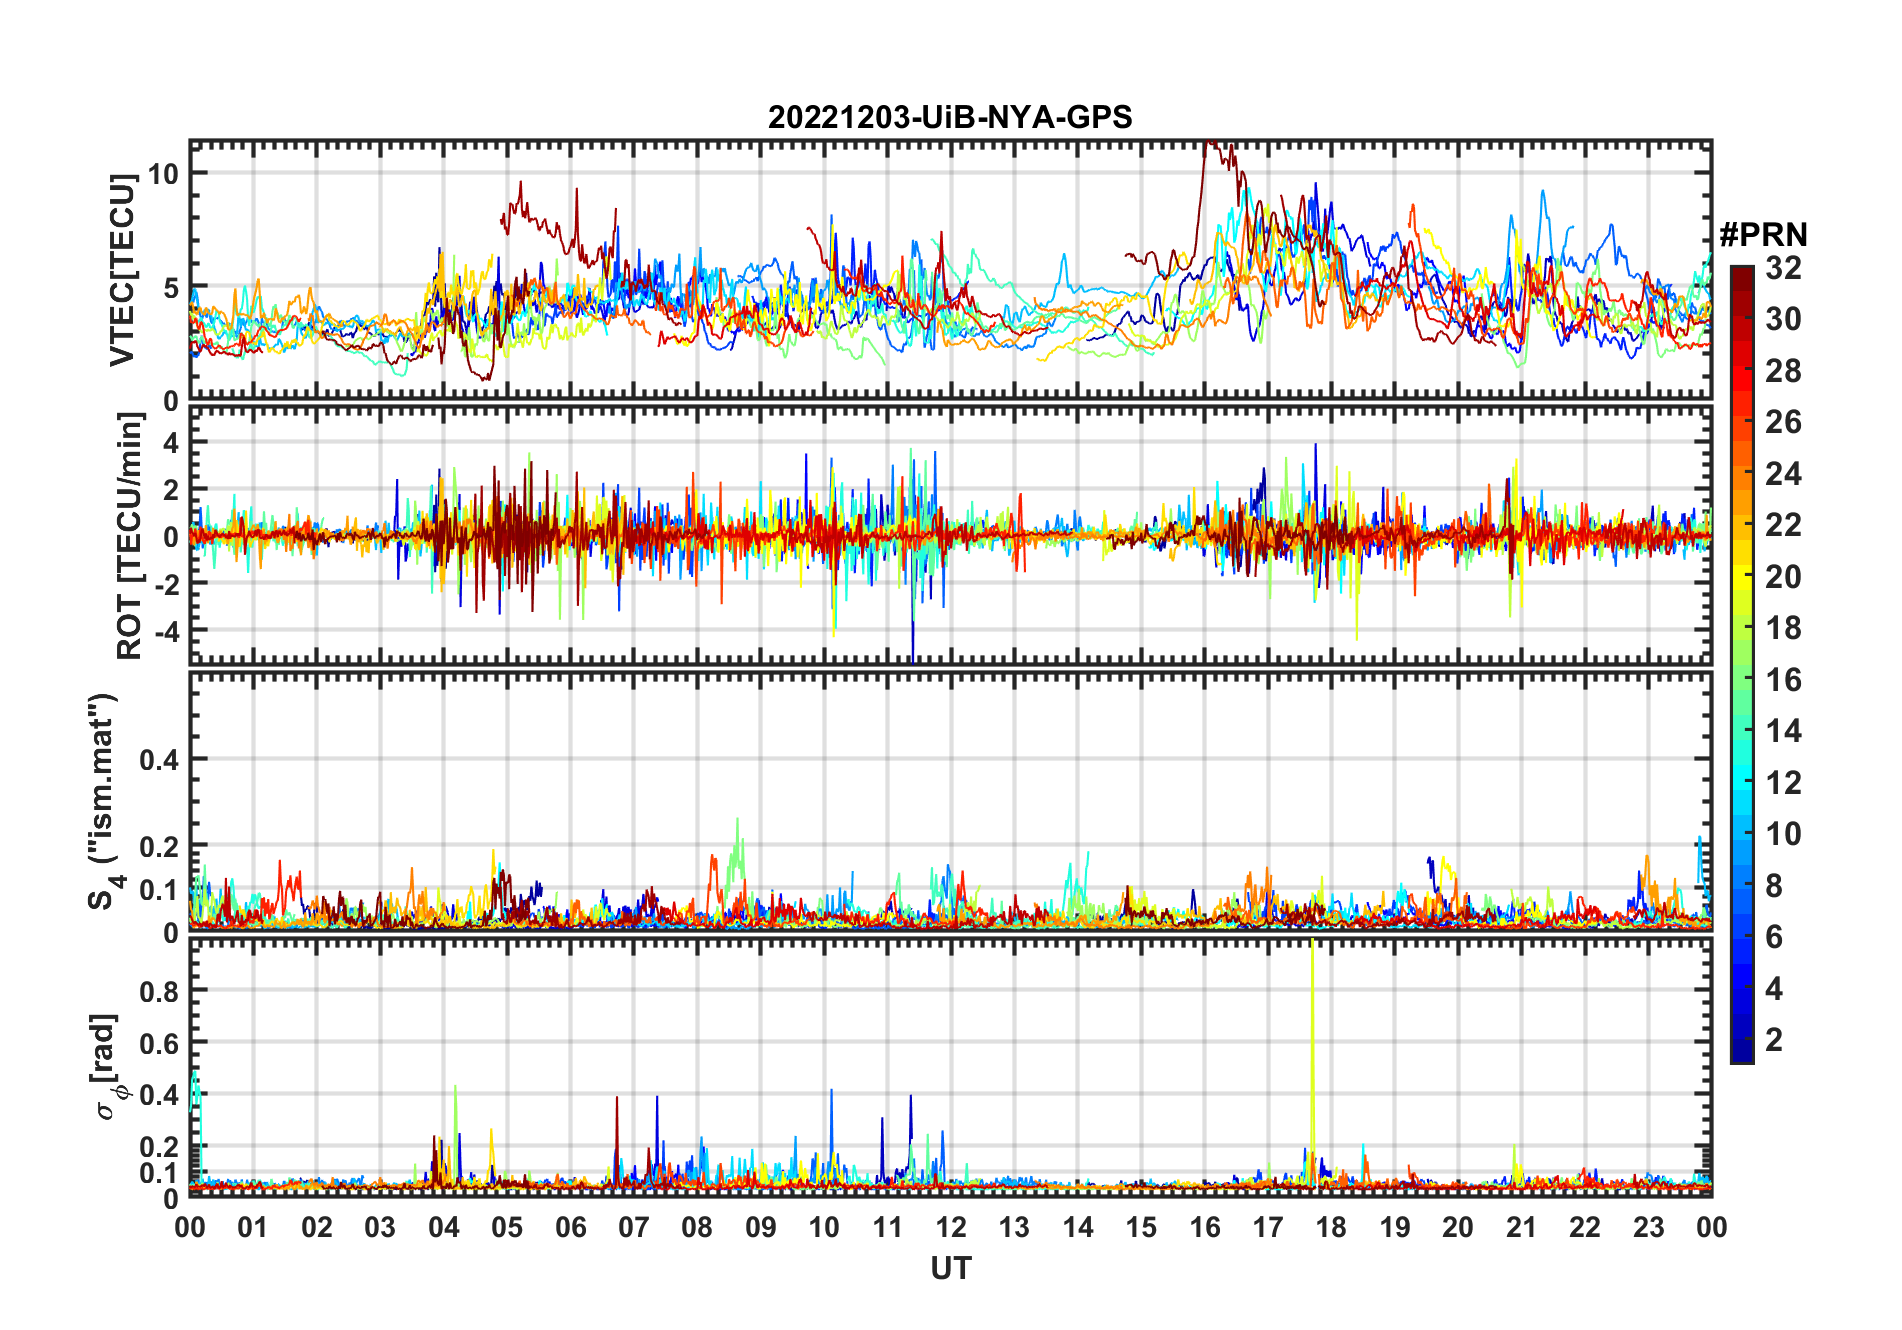Click the "#PRN" colorbar heading
This screenshot has width=1902, height=1330.
click(x=1763, y=235)
